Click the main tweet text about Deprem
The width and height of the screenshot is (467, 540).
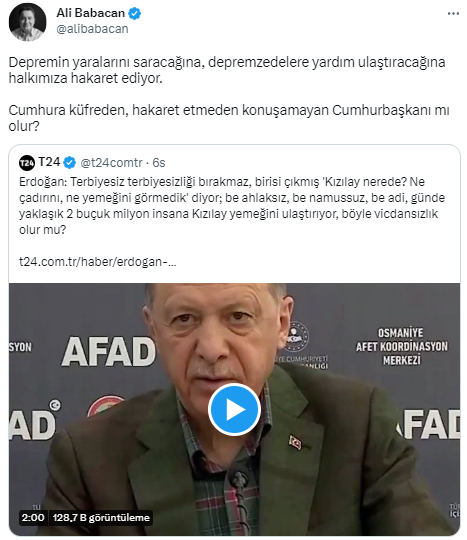point(227,70)
